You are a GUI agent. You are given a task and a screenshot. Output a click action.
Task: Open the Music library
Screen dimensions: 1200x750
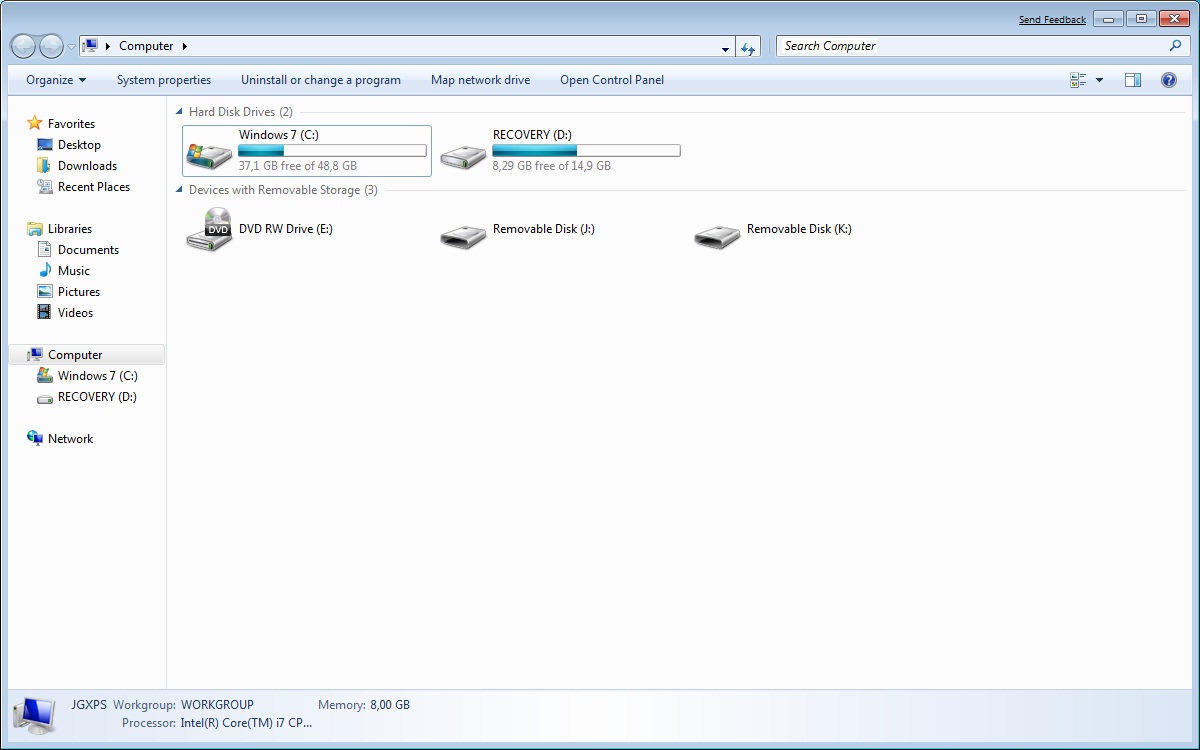(x=74, y=271)
